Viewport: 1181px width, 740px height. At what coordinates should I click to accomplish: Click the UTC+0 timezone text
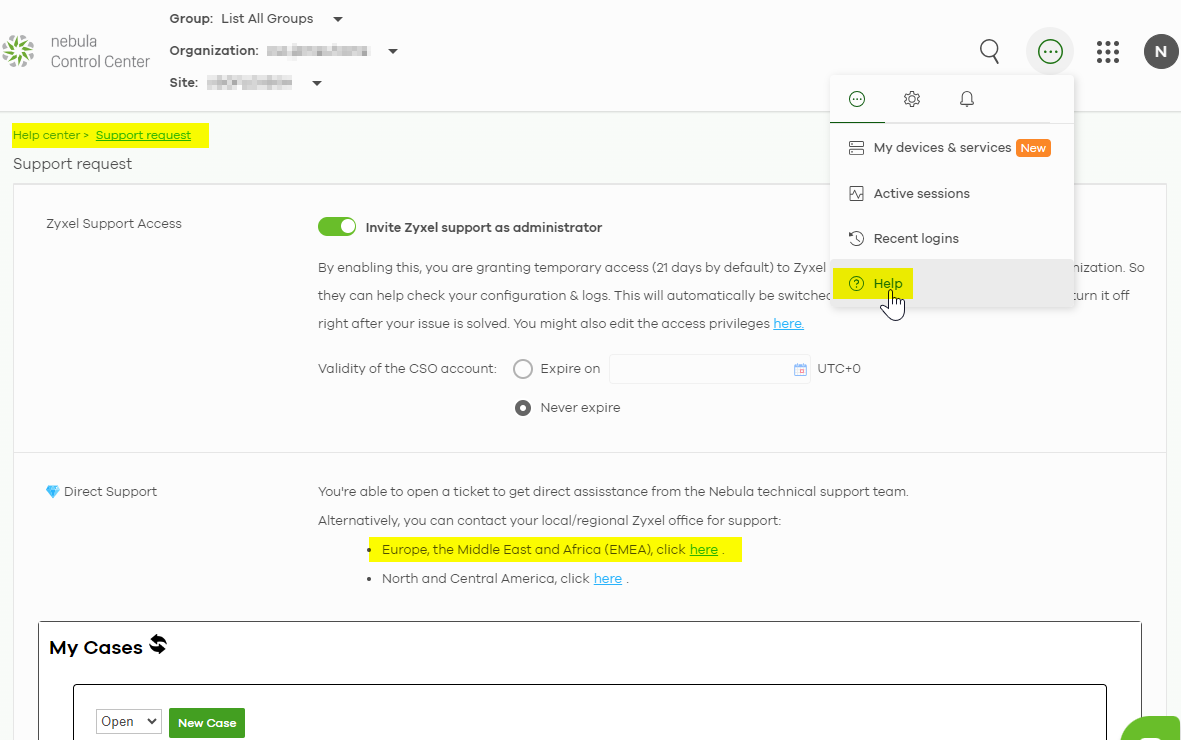point(839,368)
